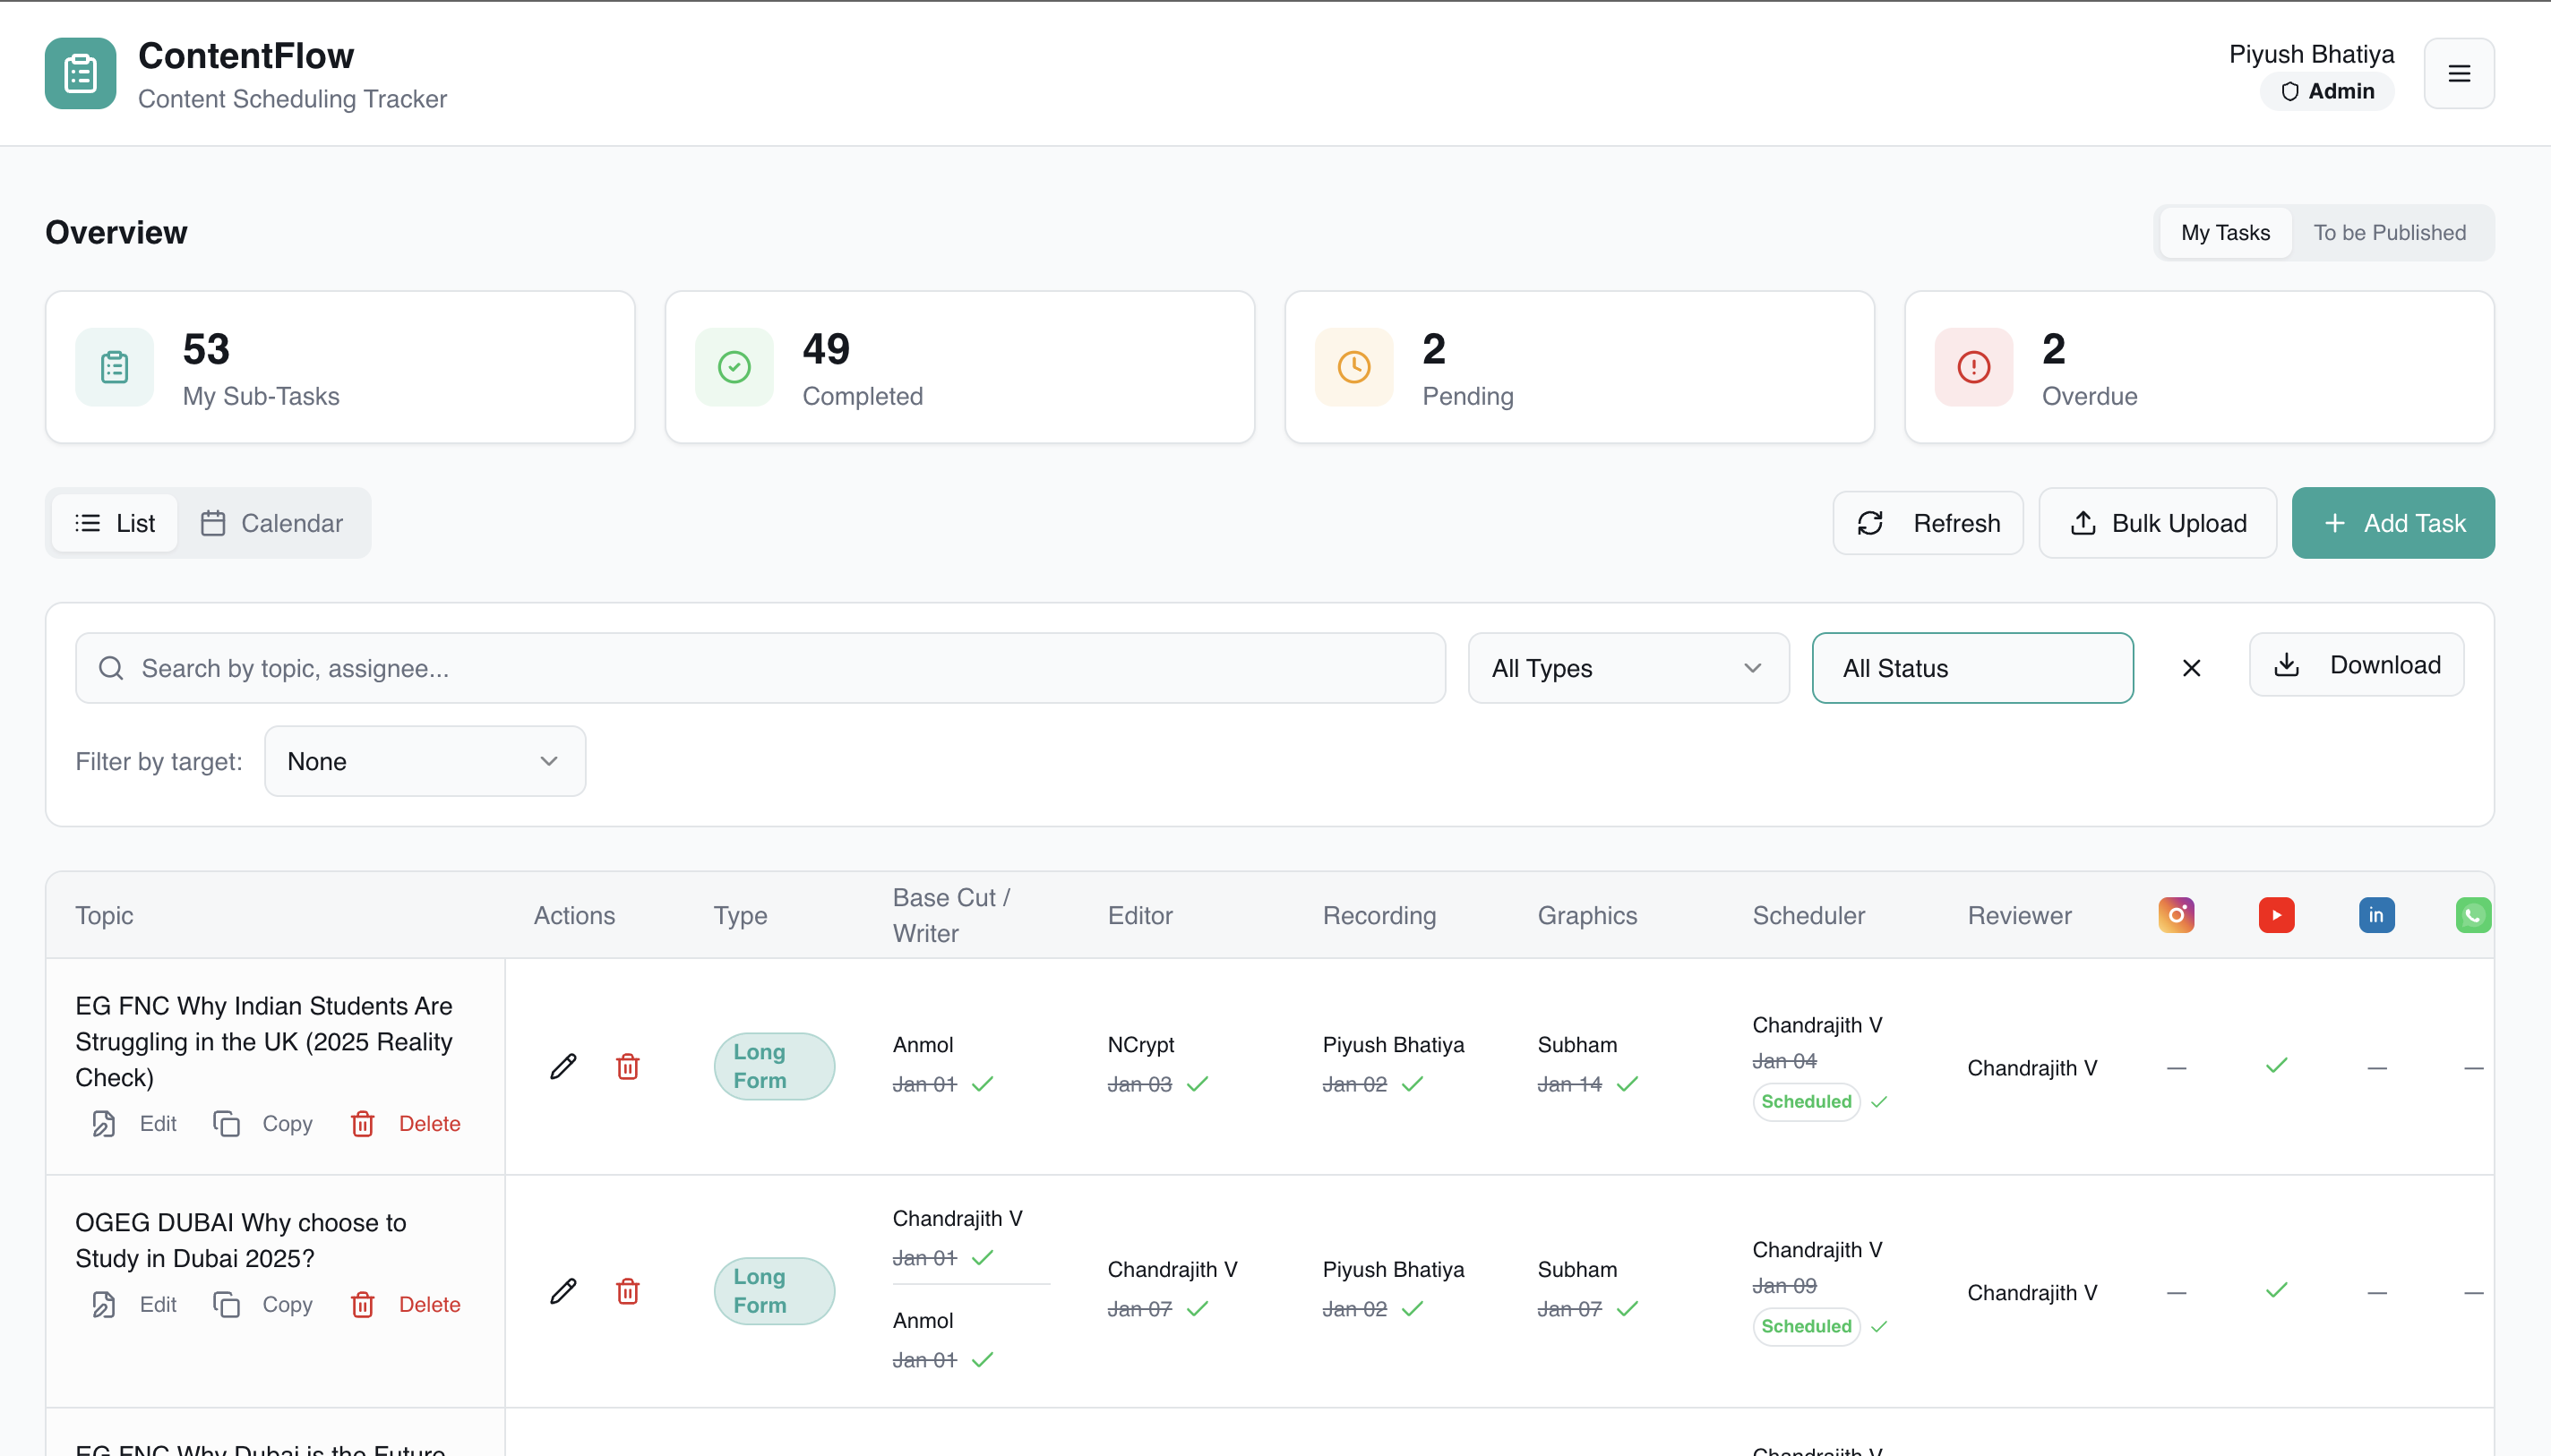Click the Overdue alert icon
Screen dimensions: 2551x1456
[1973, 367]
